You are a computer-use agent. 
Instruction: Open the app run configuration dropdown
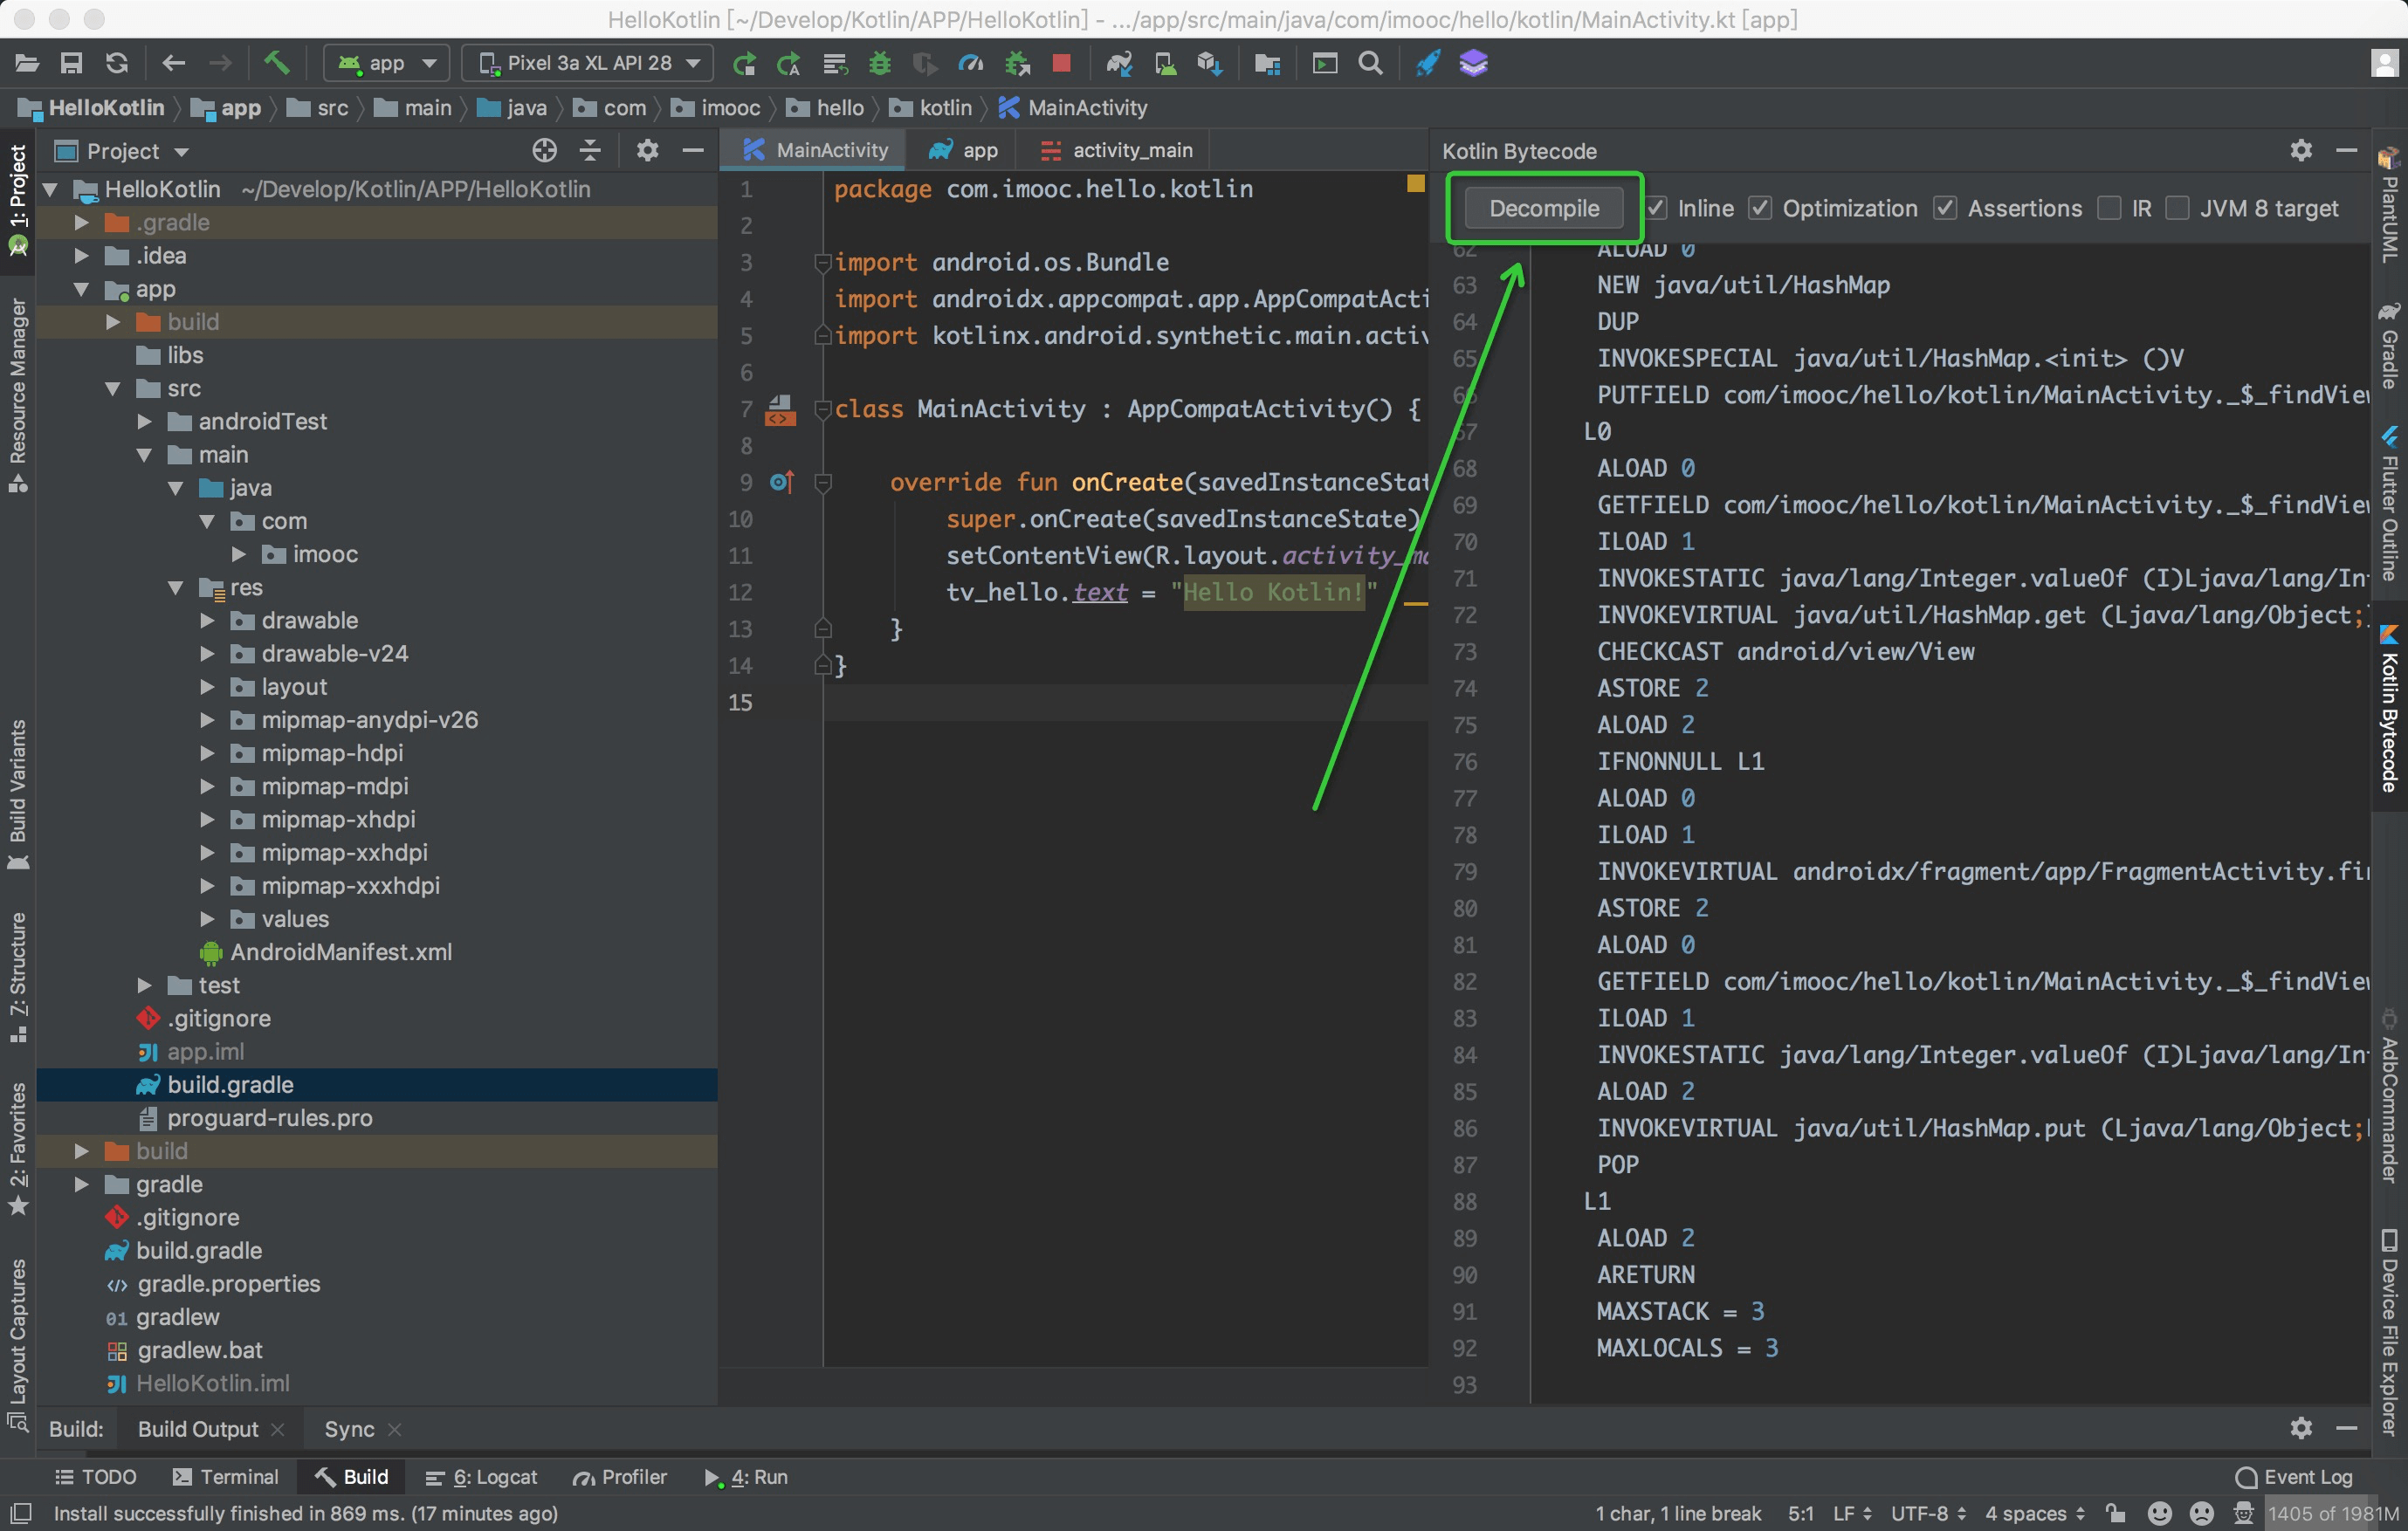(387, 64)
